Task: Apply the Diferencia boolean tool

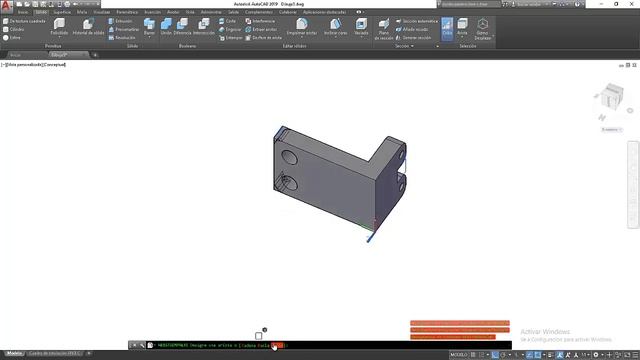Action: (182, 27)
